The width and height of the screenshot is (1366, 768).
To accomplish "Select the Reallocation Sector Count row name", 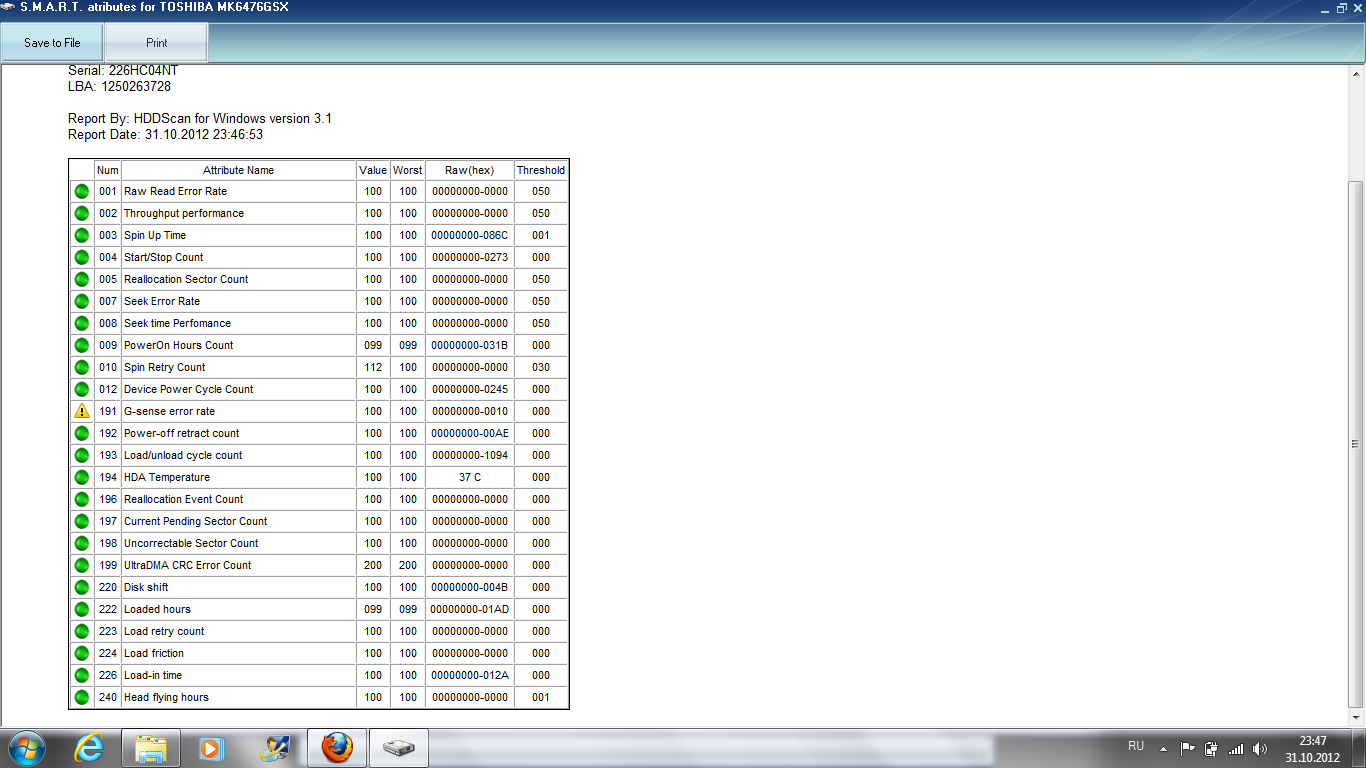I will point(186,279).
